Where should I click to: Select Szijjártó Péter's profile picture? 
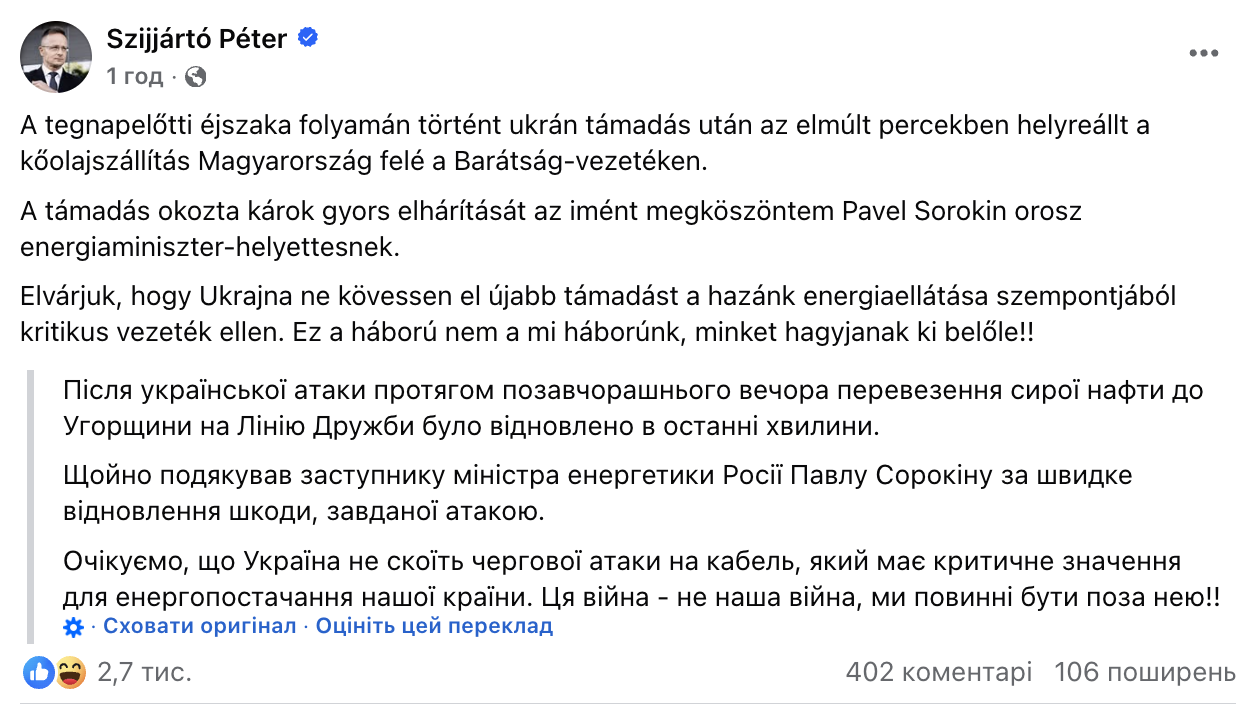55,56
